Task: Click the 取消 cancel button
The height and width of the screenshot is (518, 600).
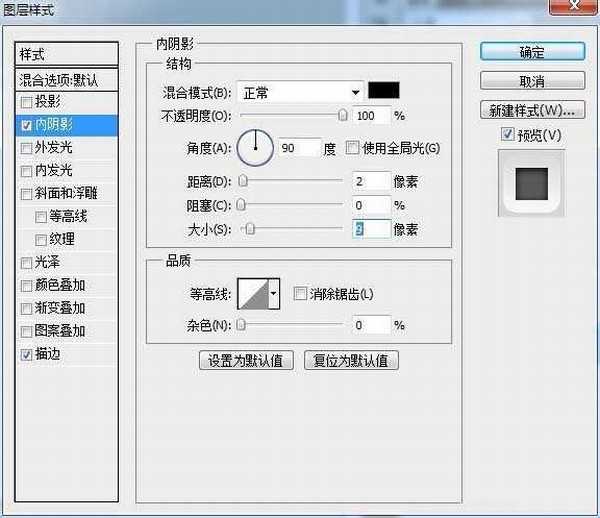Action: point(532,81)
